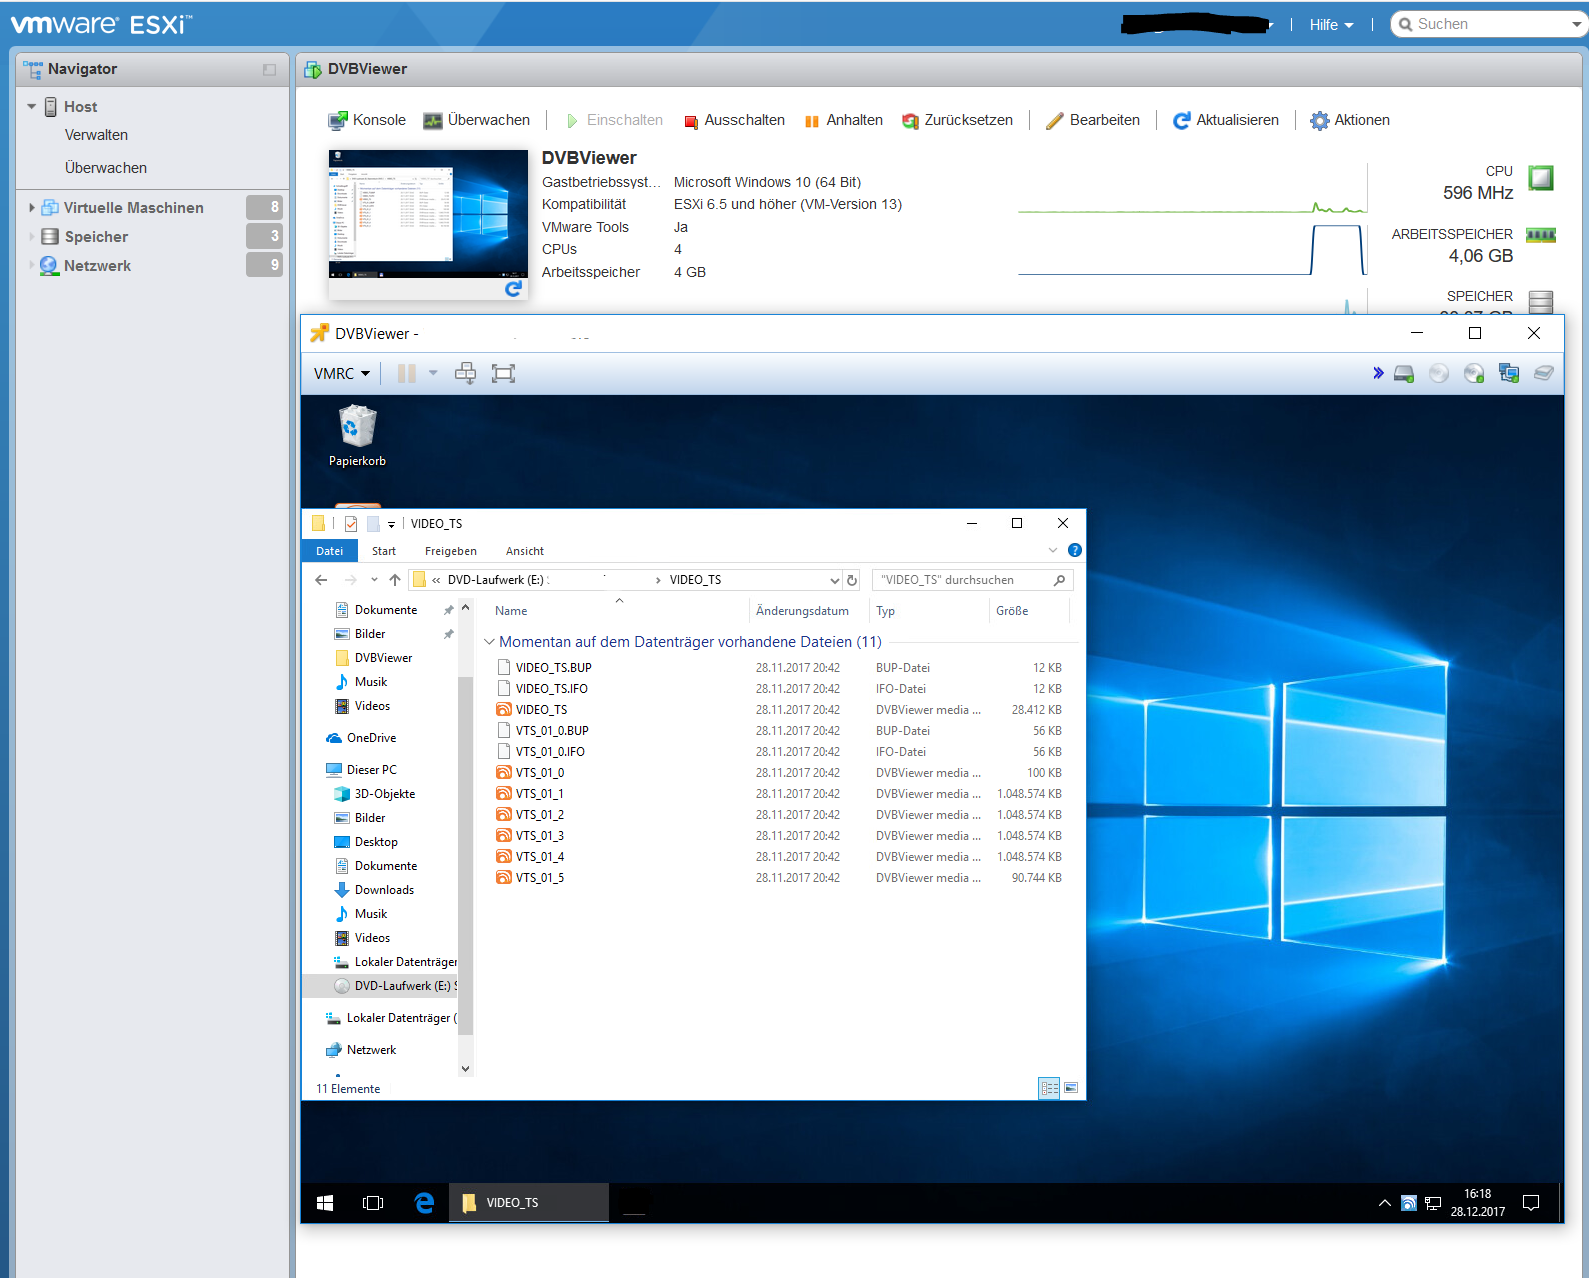This screenshot has width=1589, height=1278.
Task: Reset the VM via Zurücksetzen
Action: (957, 120)
